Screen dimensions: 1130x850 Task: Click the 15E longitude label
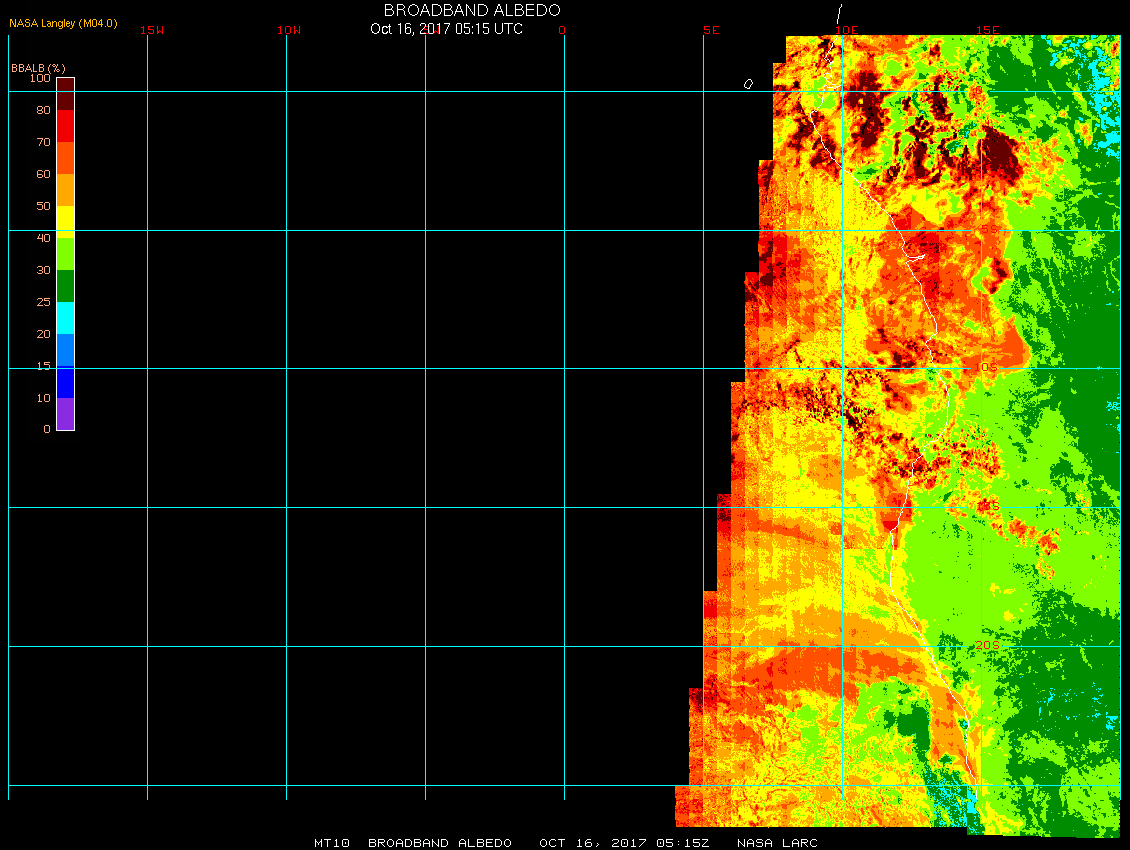[988, 30]
